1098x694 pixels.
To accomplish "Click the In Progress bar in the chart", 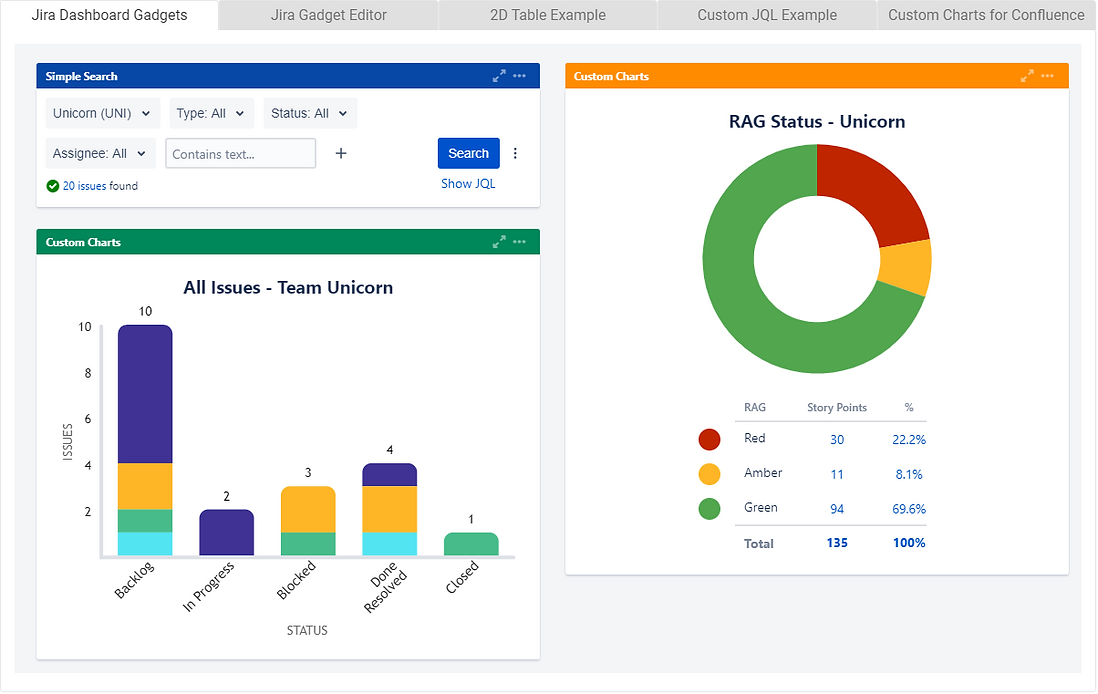I will click(x=226, y=532).
